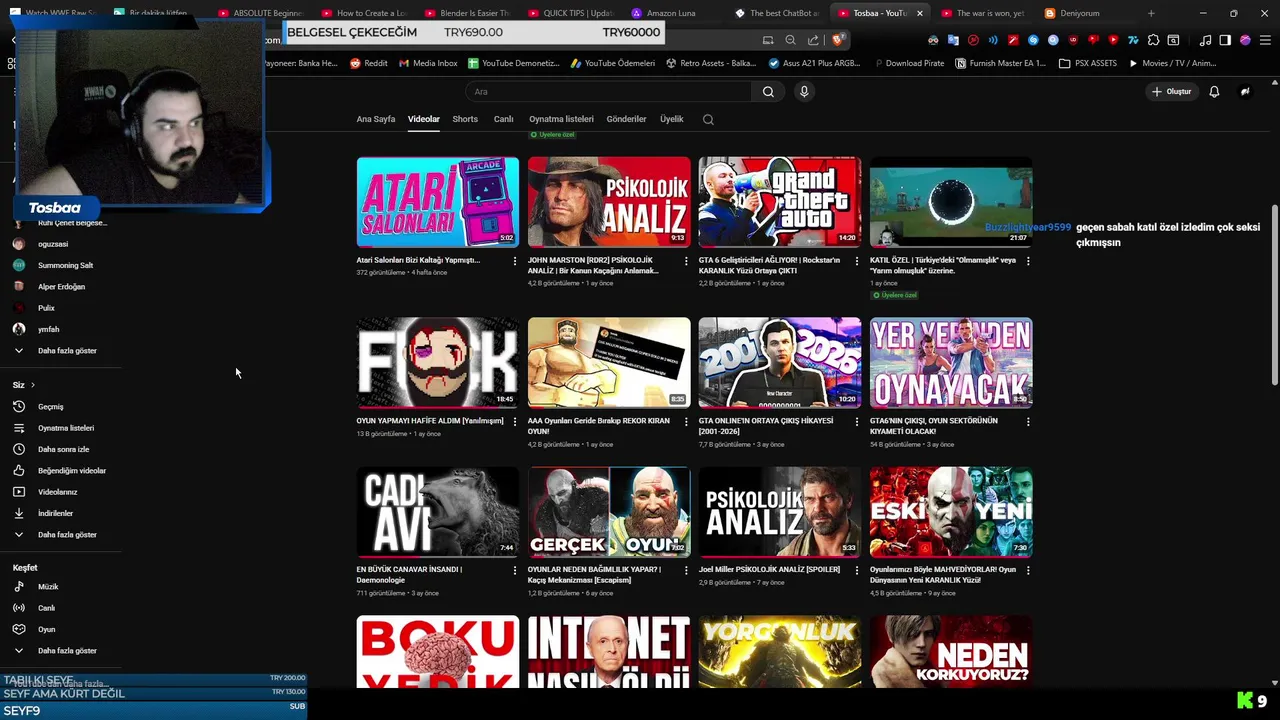Image resolution: width=1280 pixels, height=720 pixels.
Task: Open new browser tab plus button
Action: pos(1151,13)
